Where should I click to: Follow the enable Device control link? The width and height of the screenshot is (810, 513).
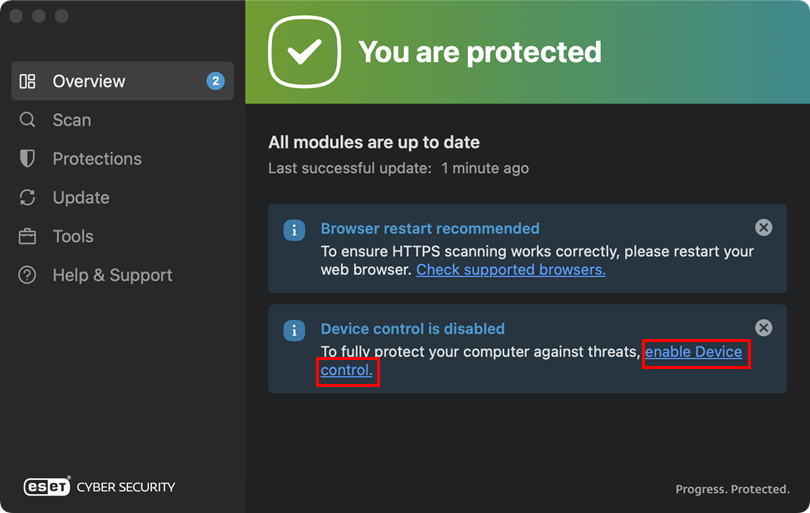coord(693,352)
